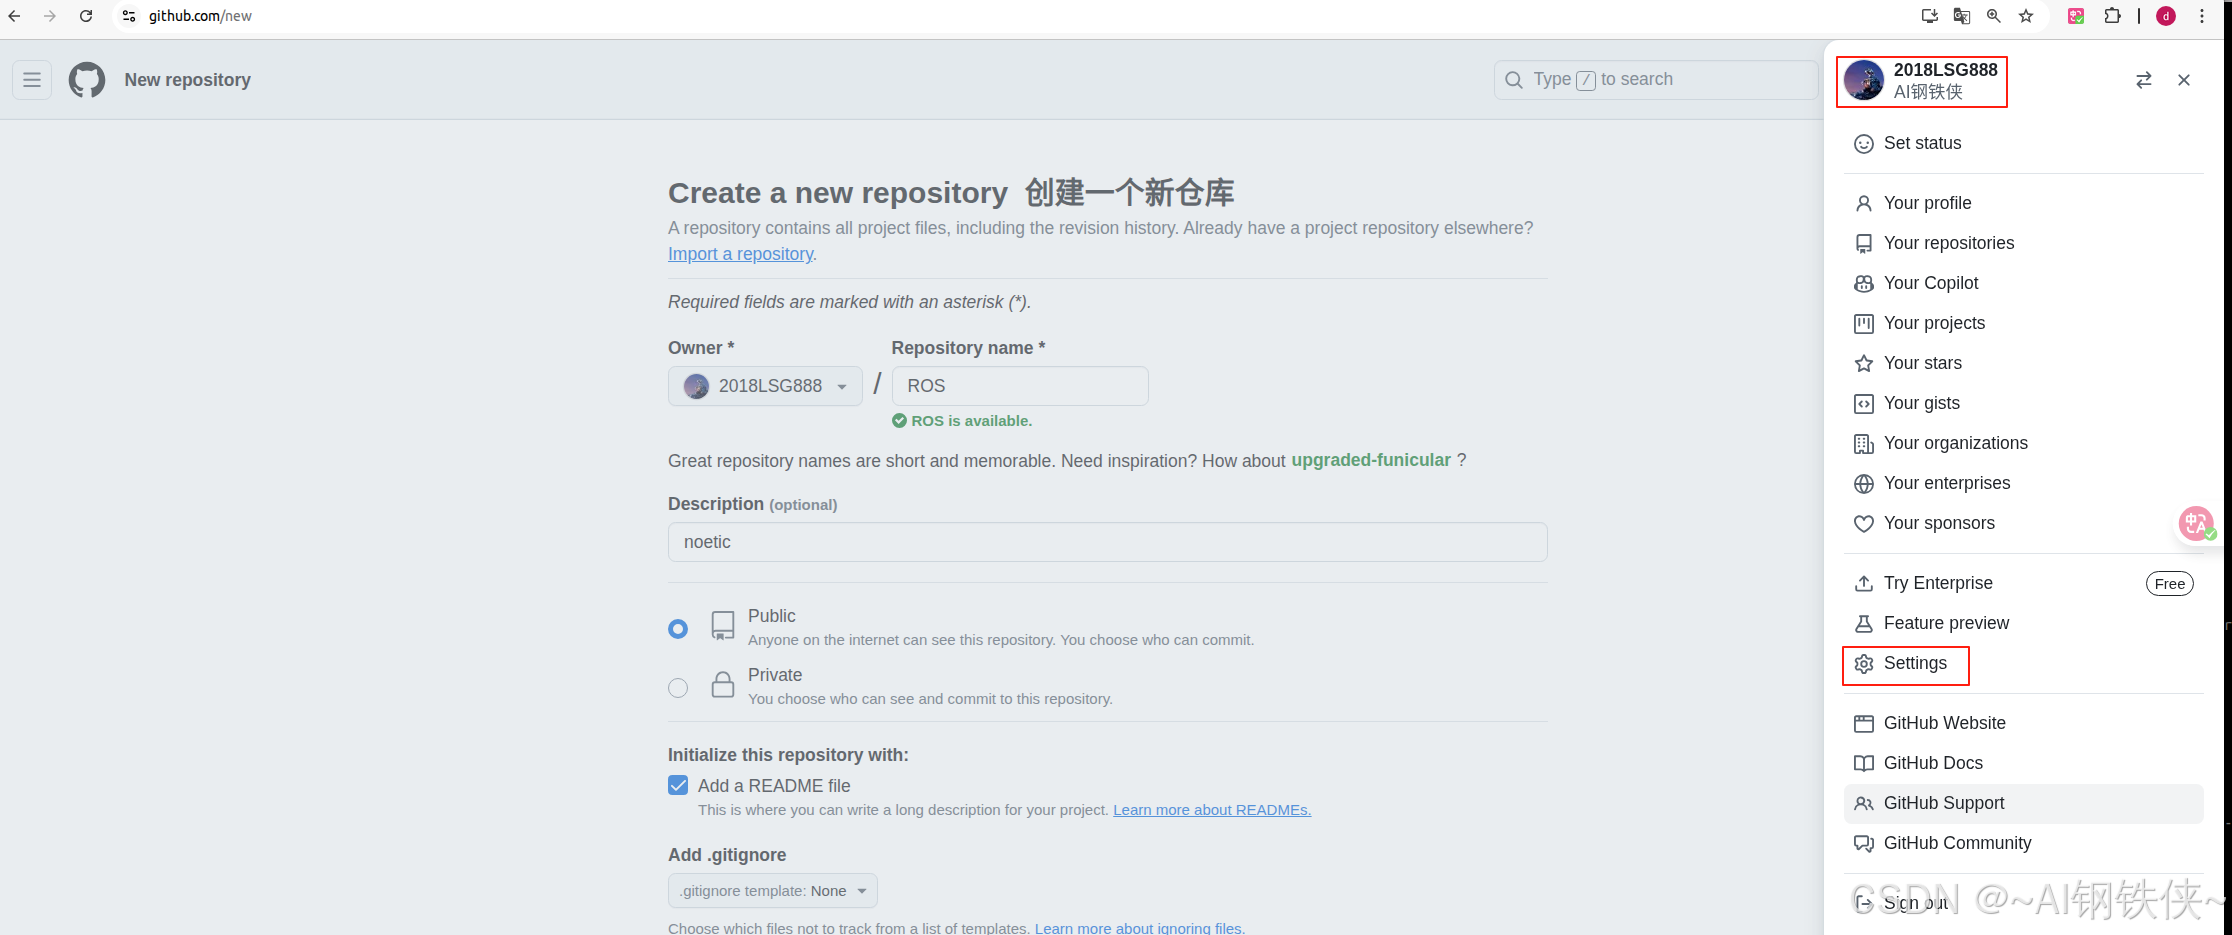Open Your organizations
Image resolution: width=2232 pixels, height=935 pixels.
pyautogui.click(x=2024, y=443)
